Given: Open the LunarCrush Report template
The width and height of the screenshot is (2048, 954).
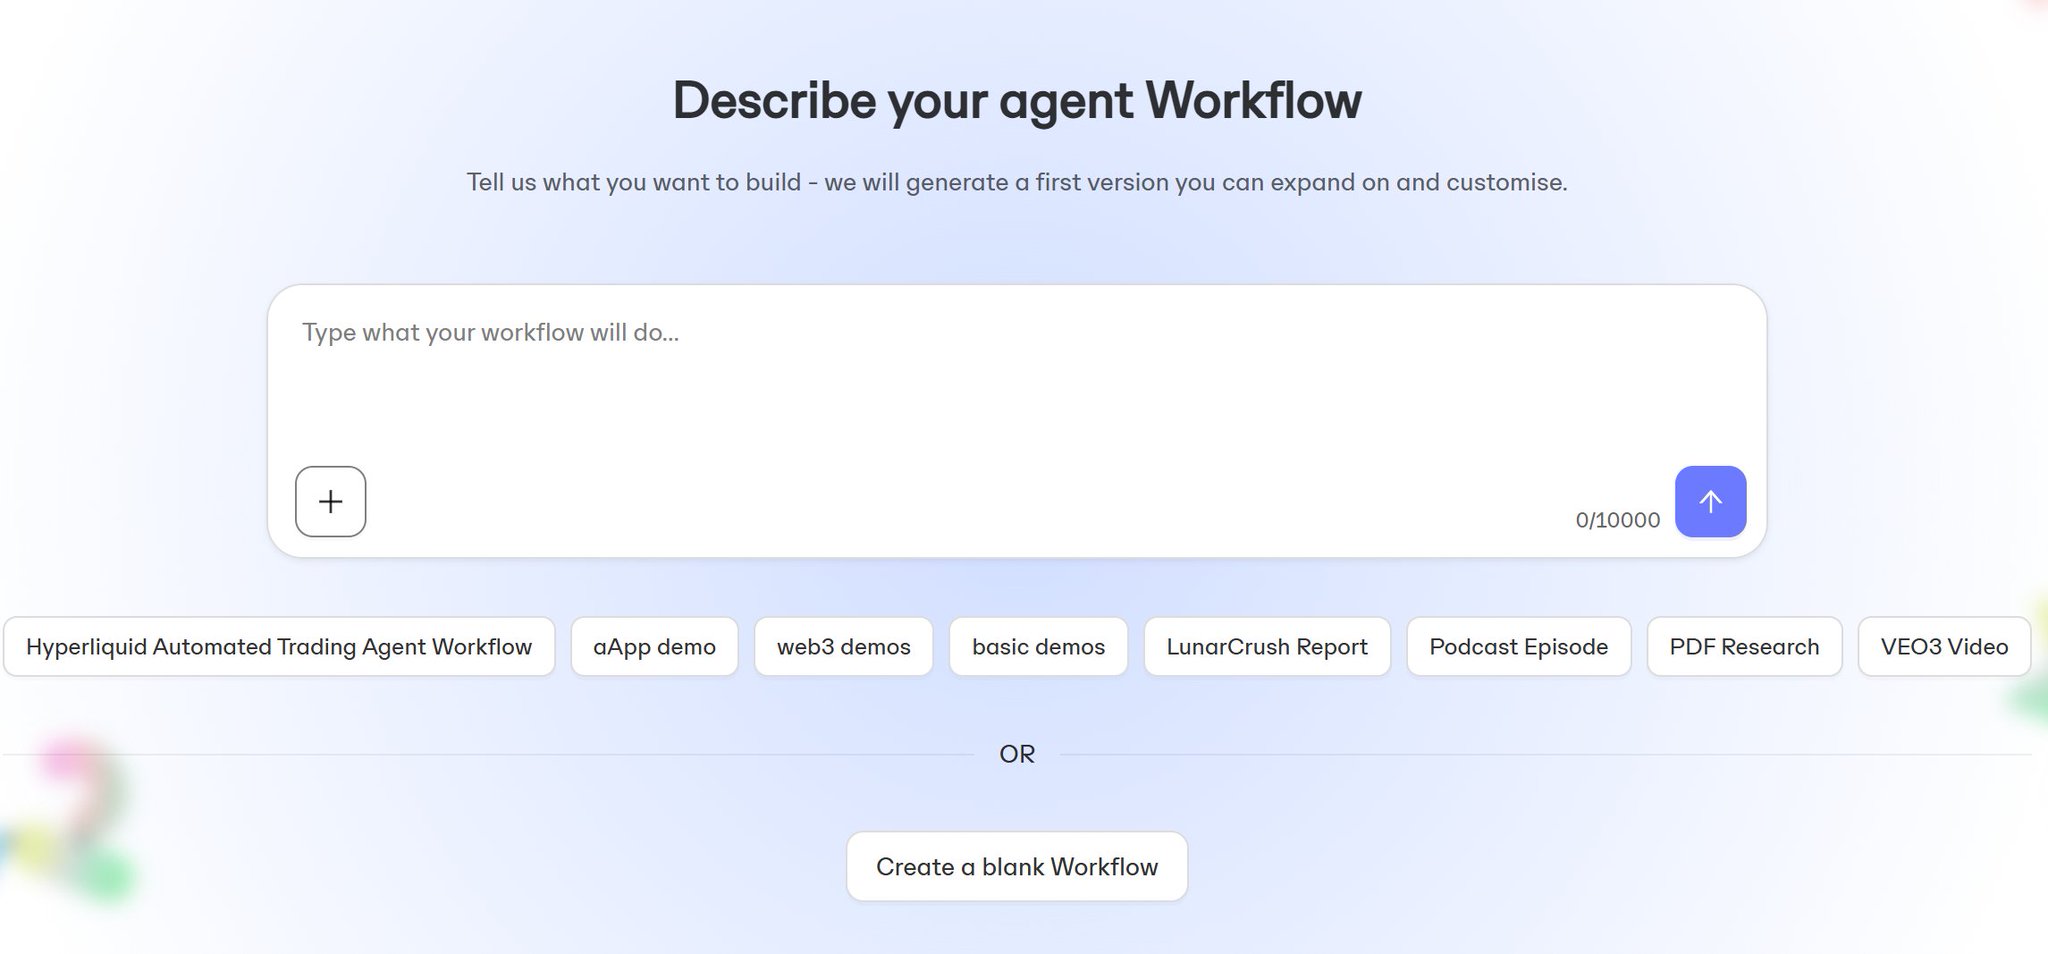Looking at the screenshot, I should pos(1267,647).
